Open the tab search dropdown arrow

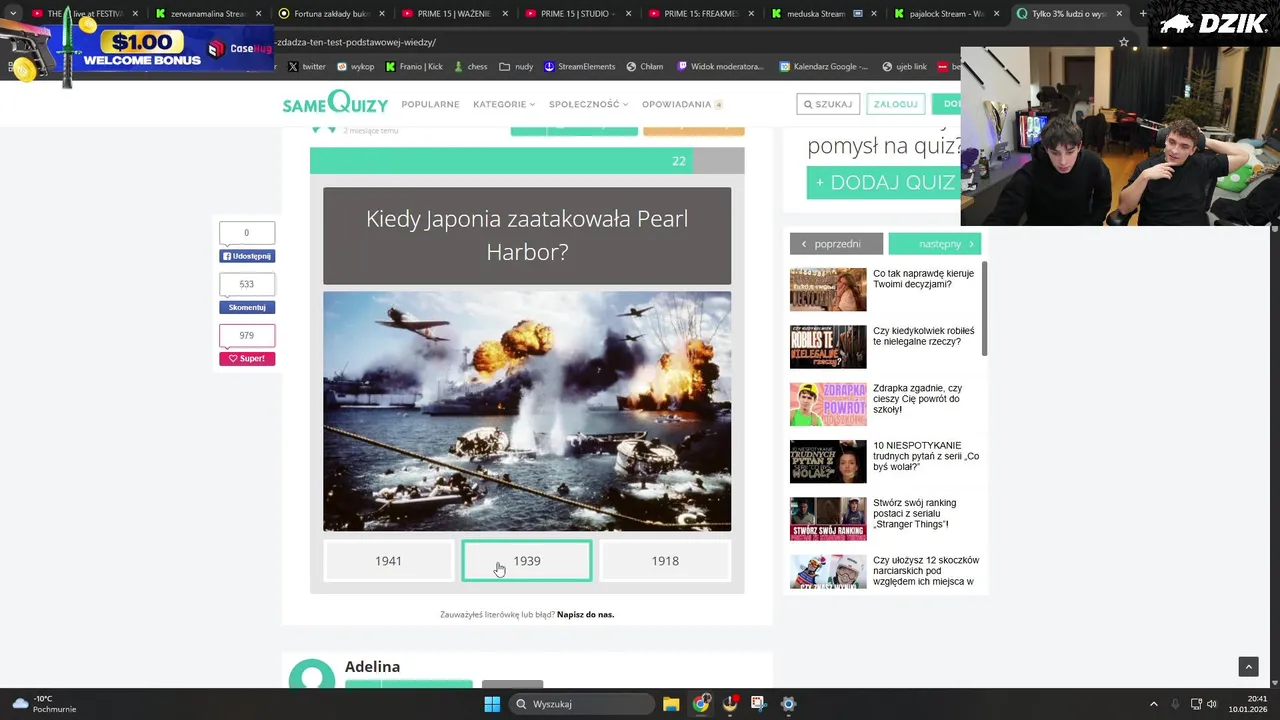point(13,14)
